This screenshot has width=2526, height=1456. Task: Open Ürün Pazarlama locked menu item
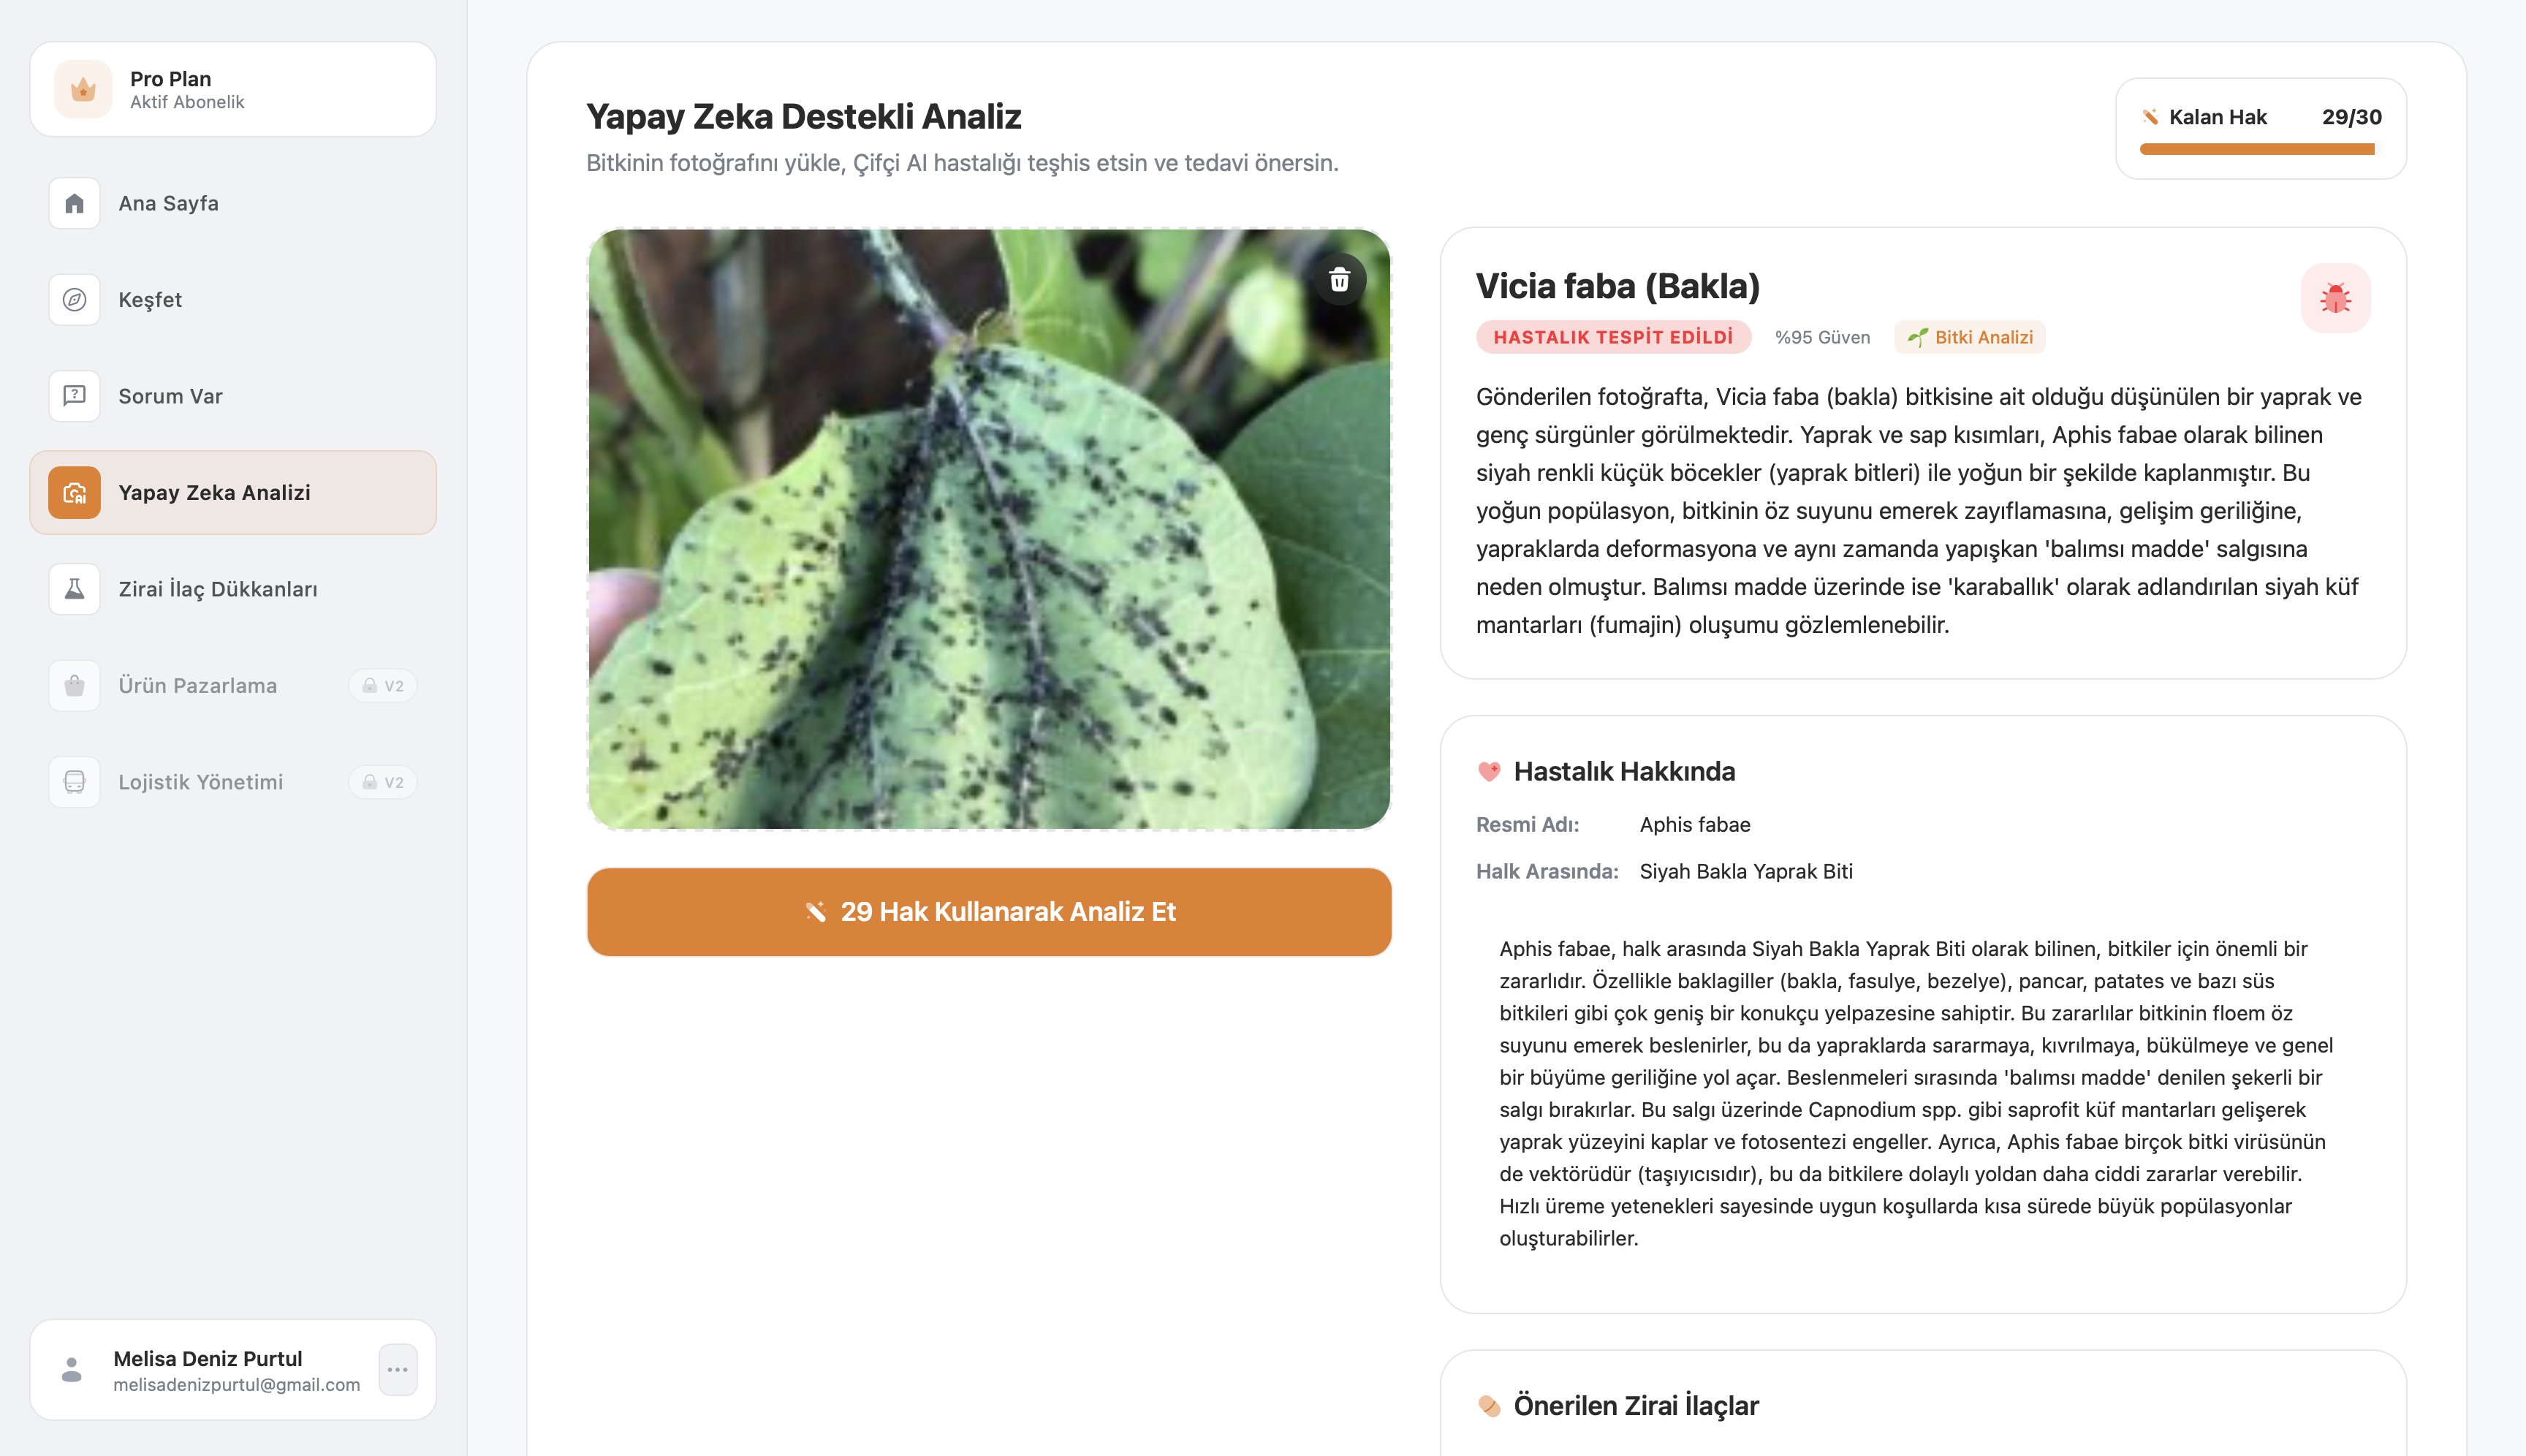[x=198, y=686]
